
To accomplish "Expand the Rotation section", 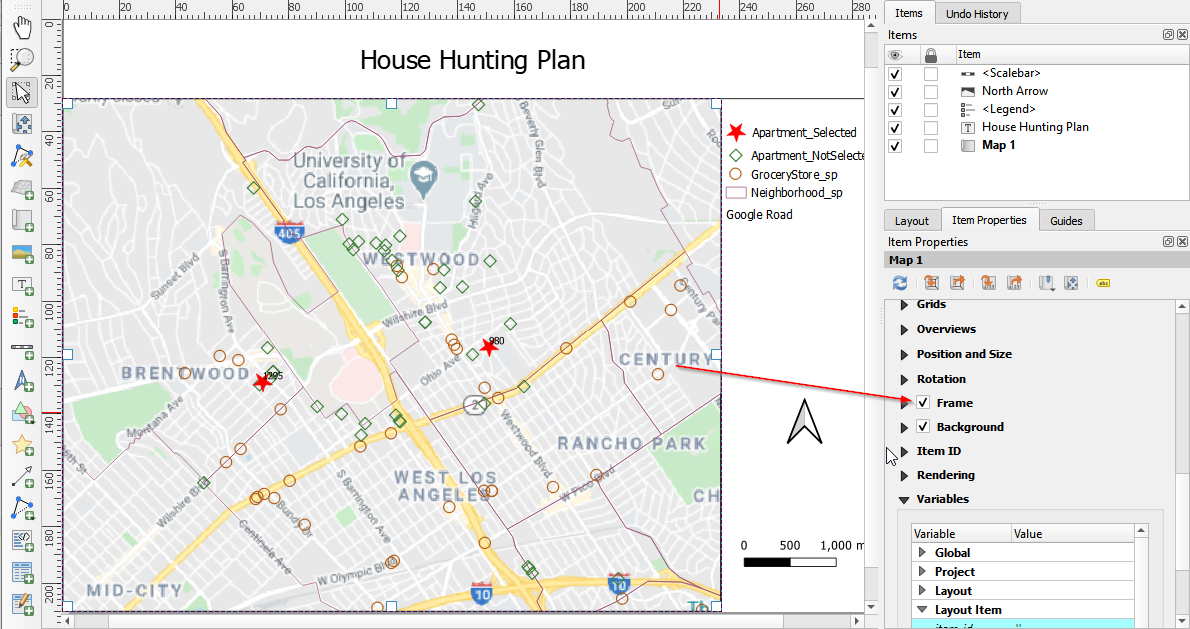I will point(904,379).
